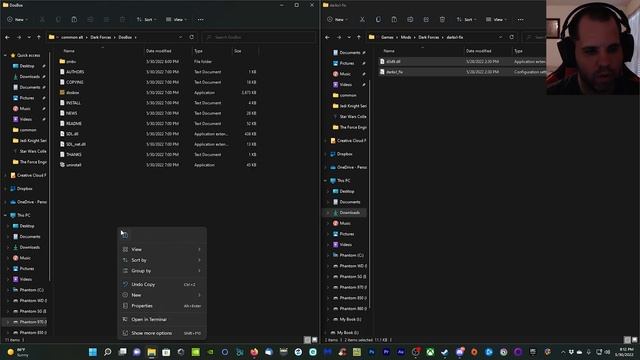
Task: Click Paste in the DosBox window toolbar
Action: tap(74, 20)
